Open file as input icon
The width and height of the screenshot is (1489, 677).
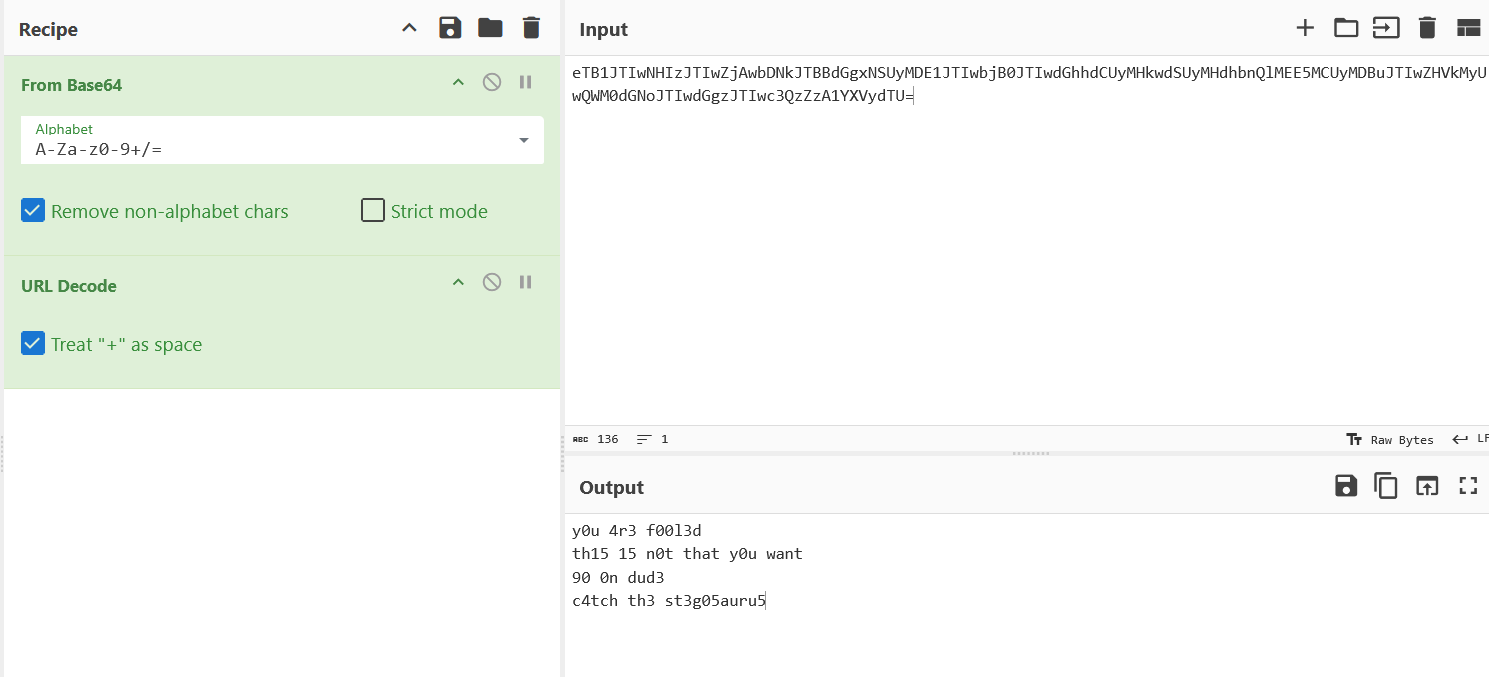coord(1386,28)
